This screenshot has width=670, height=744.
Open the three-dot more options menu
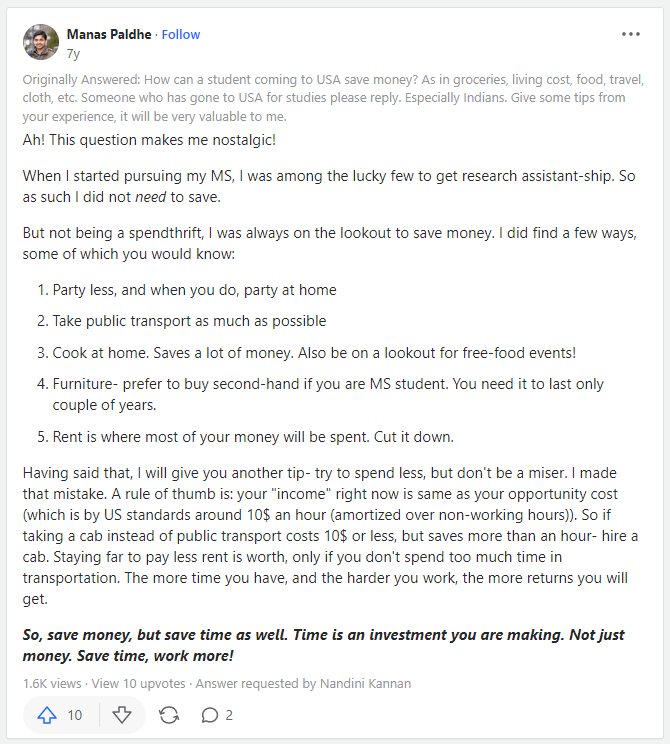[631, 34]
